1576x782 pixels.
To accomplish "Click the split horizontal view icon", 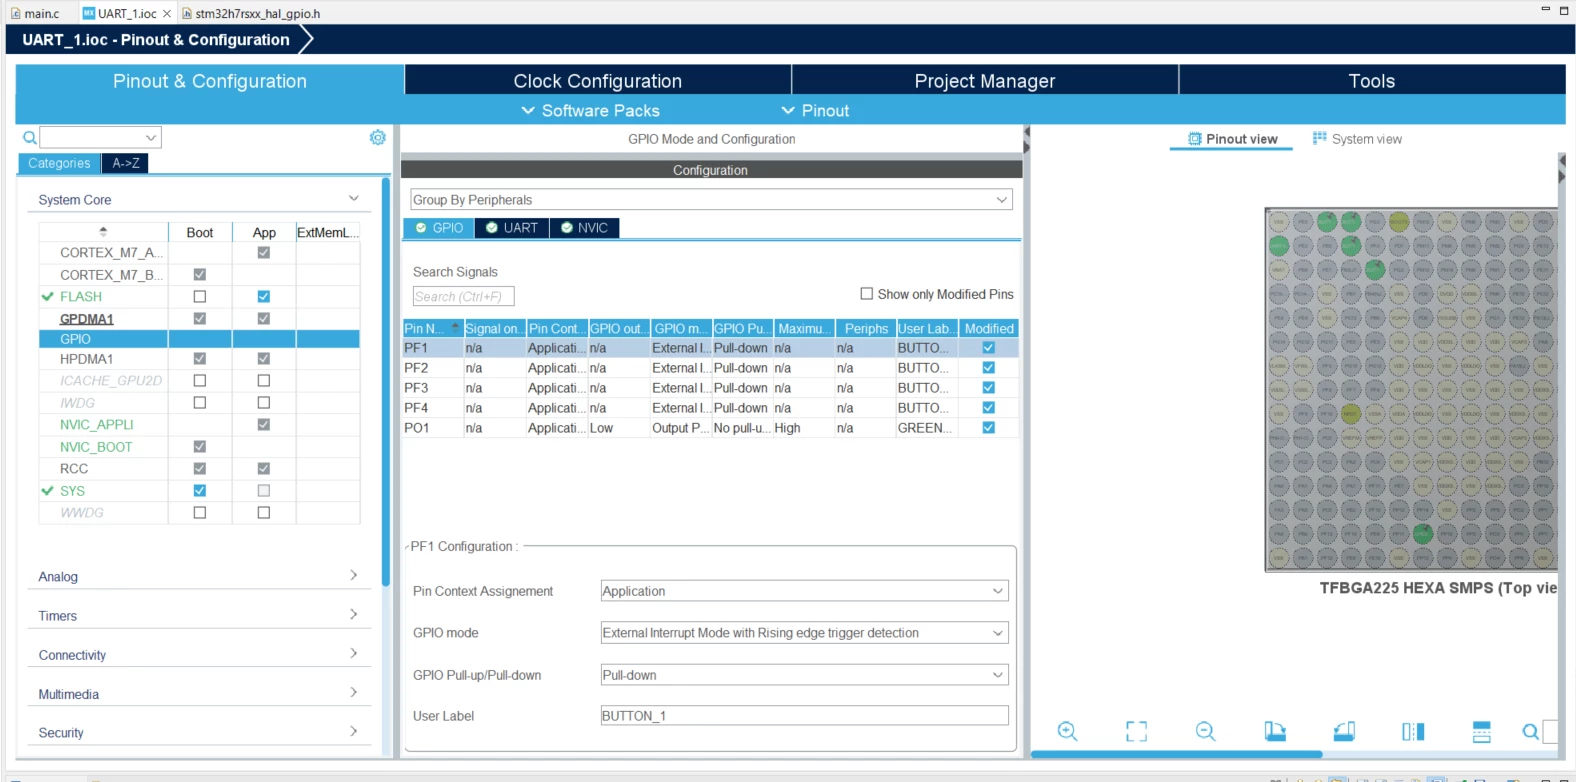I will point(1482,731).
